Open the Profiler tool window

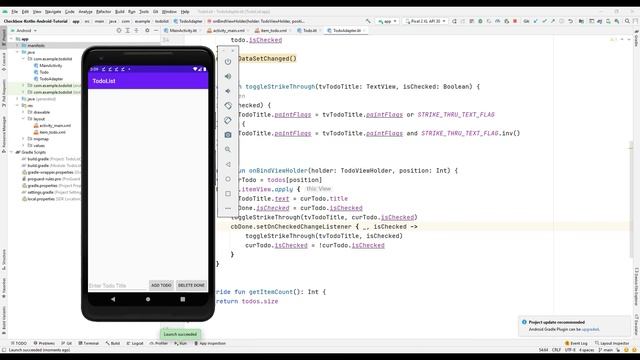click(159, 343)
